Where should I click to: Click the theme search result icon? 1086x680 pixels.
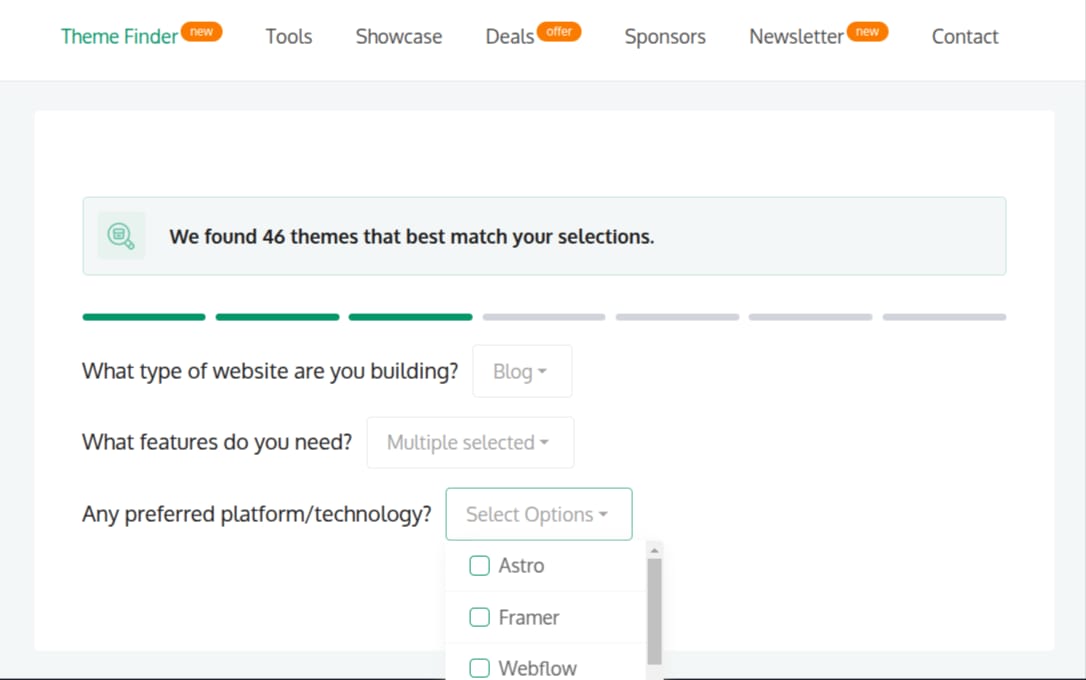121,236
